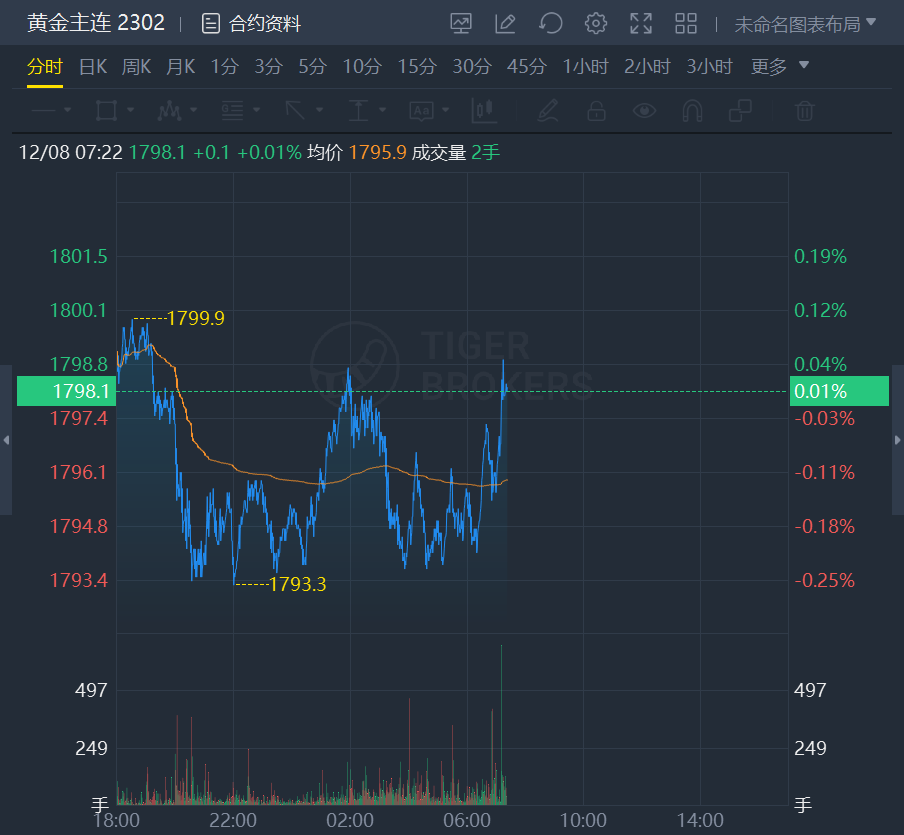Expand the 更多 timeframe dropdown
This screenshot has width=904, height=835.
780,67
